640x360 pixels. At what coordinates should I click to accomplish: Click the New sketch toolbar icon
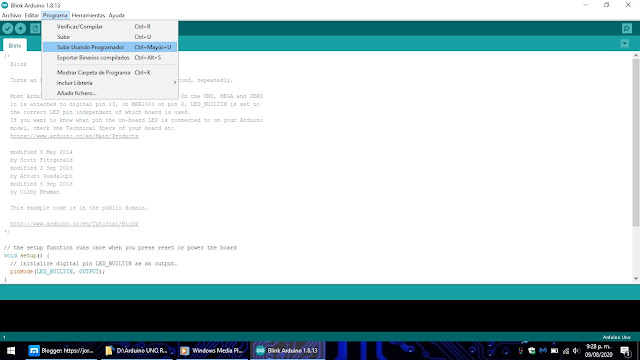(x=35, y=28)
